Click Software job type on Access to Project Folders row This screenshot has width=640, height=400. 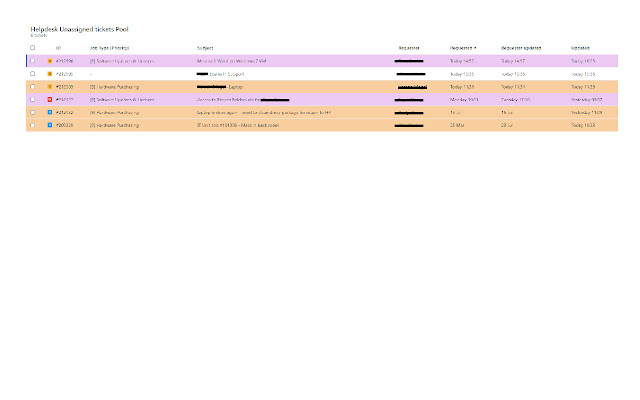point(122,100)
